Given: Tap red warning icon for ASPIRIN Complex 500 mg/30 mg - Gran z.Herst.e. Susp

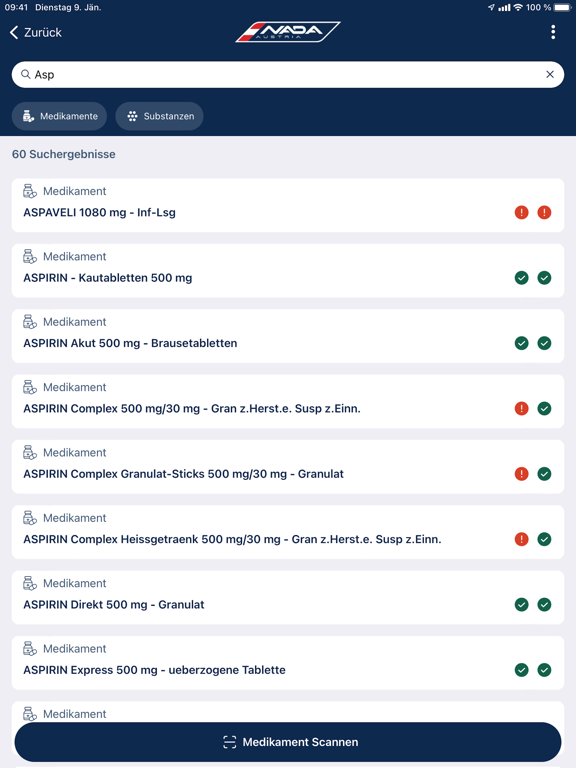Looking at the screenshot, I should point(522,408).
